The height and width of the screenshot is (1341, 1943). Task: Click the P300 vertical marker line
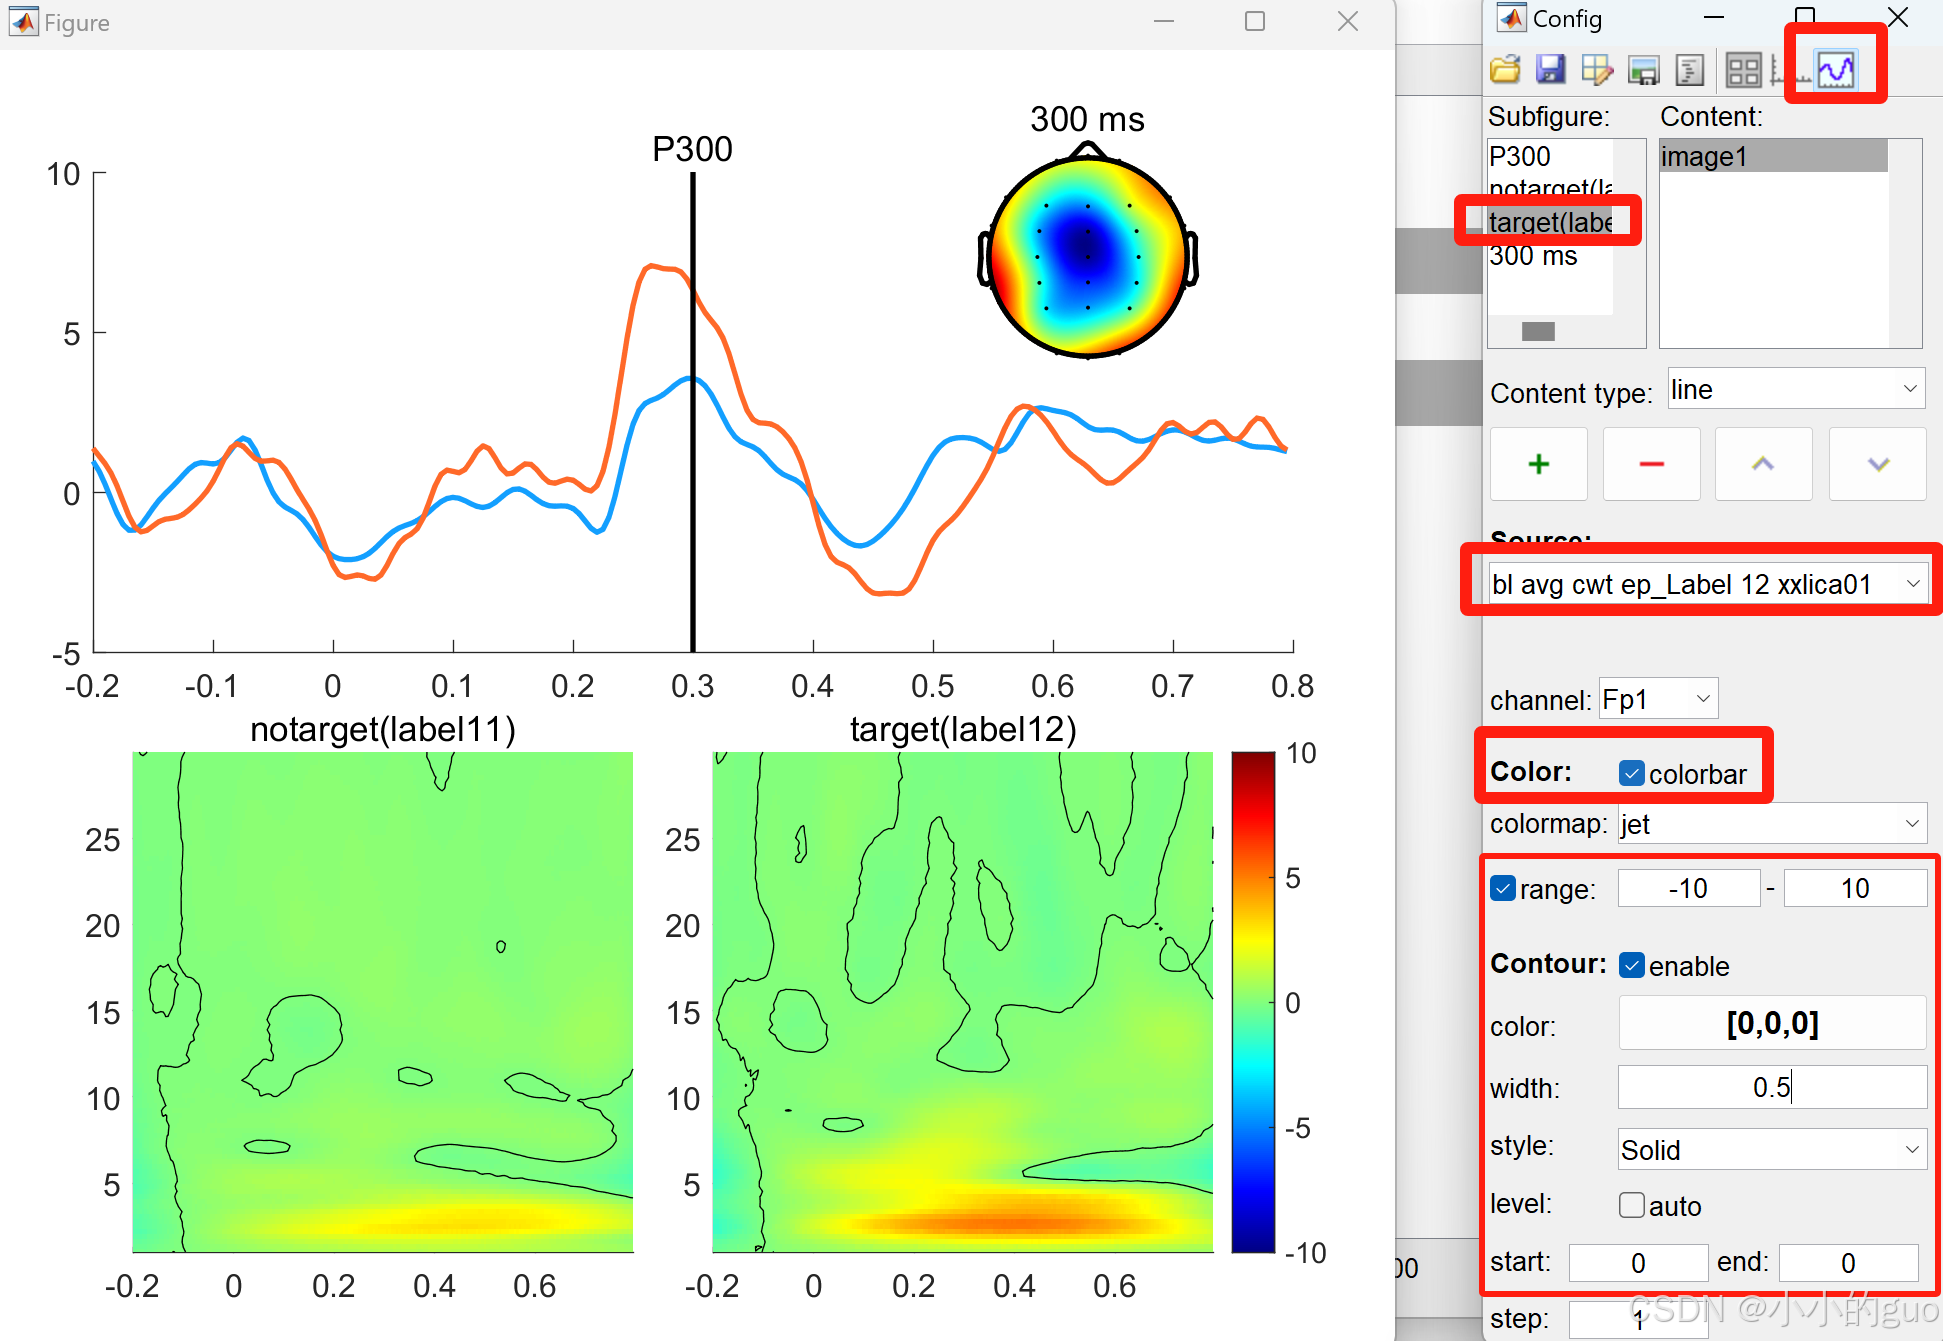point(692,412)
